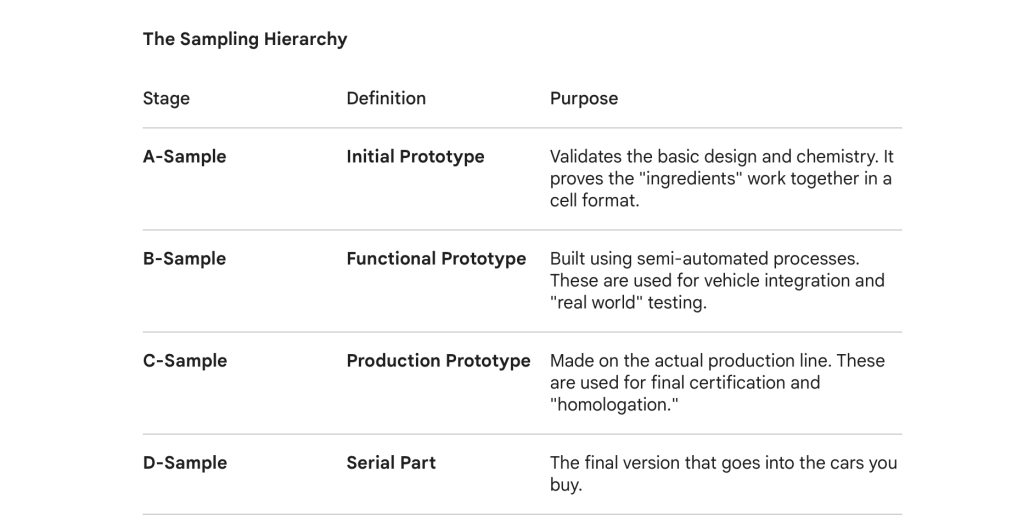Viewport: 1023px width, 528px height.
Task: Click the quoted word "homologation"
Action: [609, 404]
